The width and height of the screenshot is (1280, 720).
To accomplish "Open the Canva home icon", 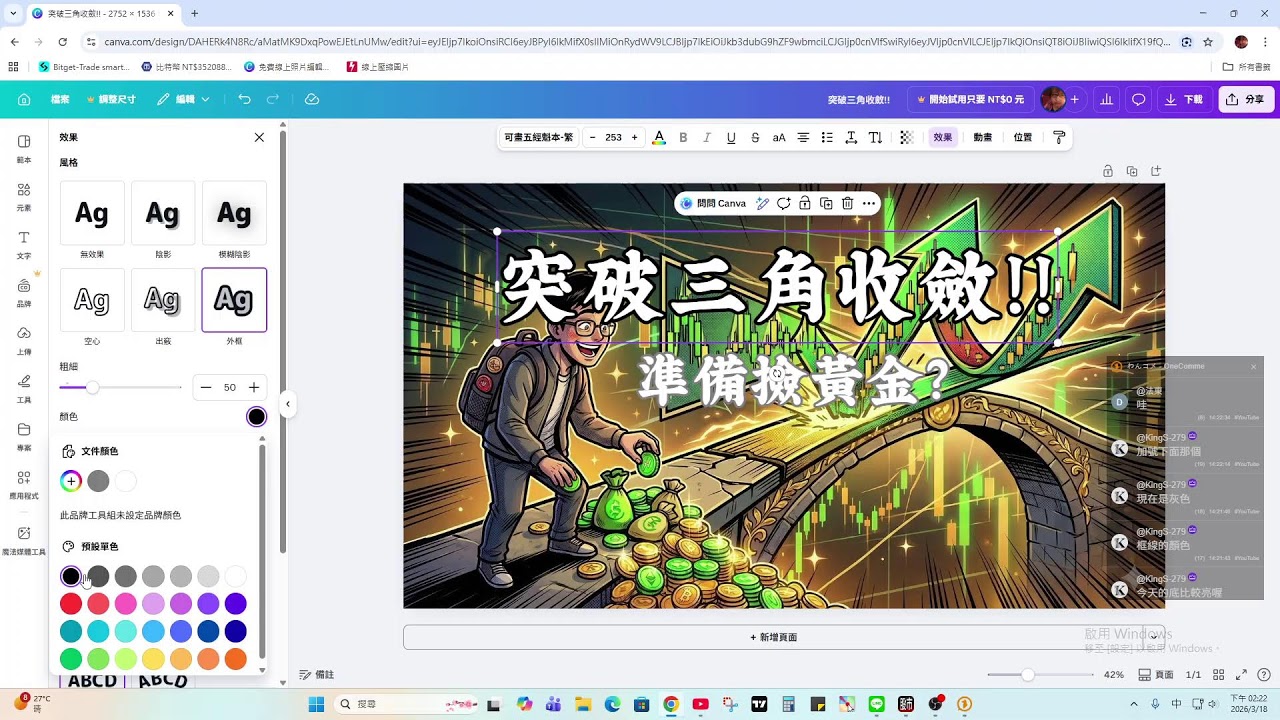I will 24,99.
